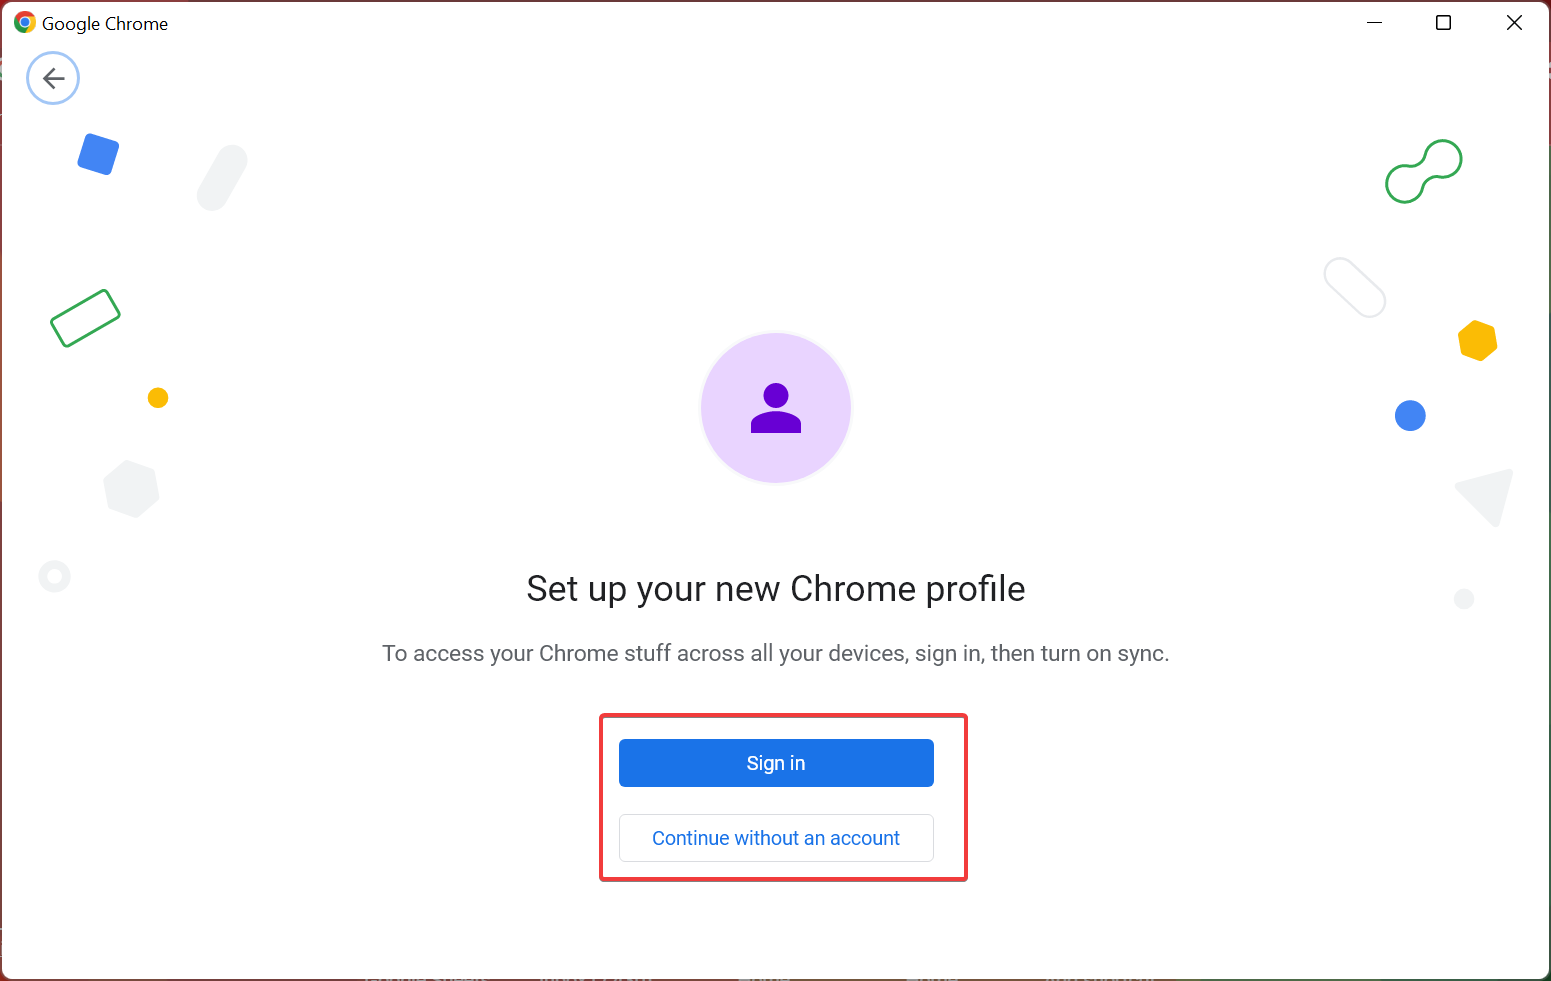Maximize the Chrome profile window
Screen dimensions: 1551x981
tap(1443, 22)
